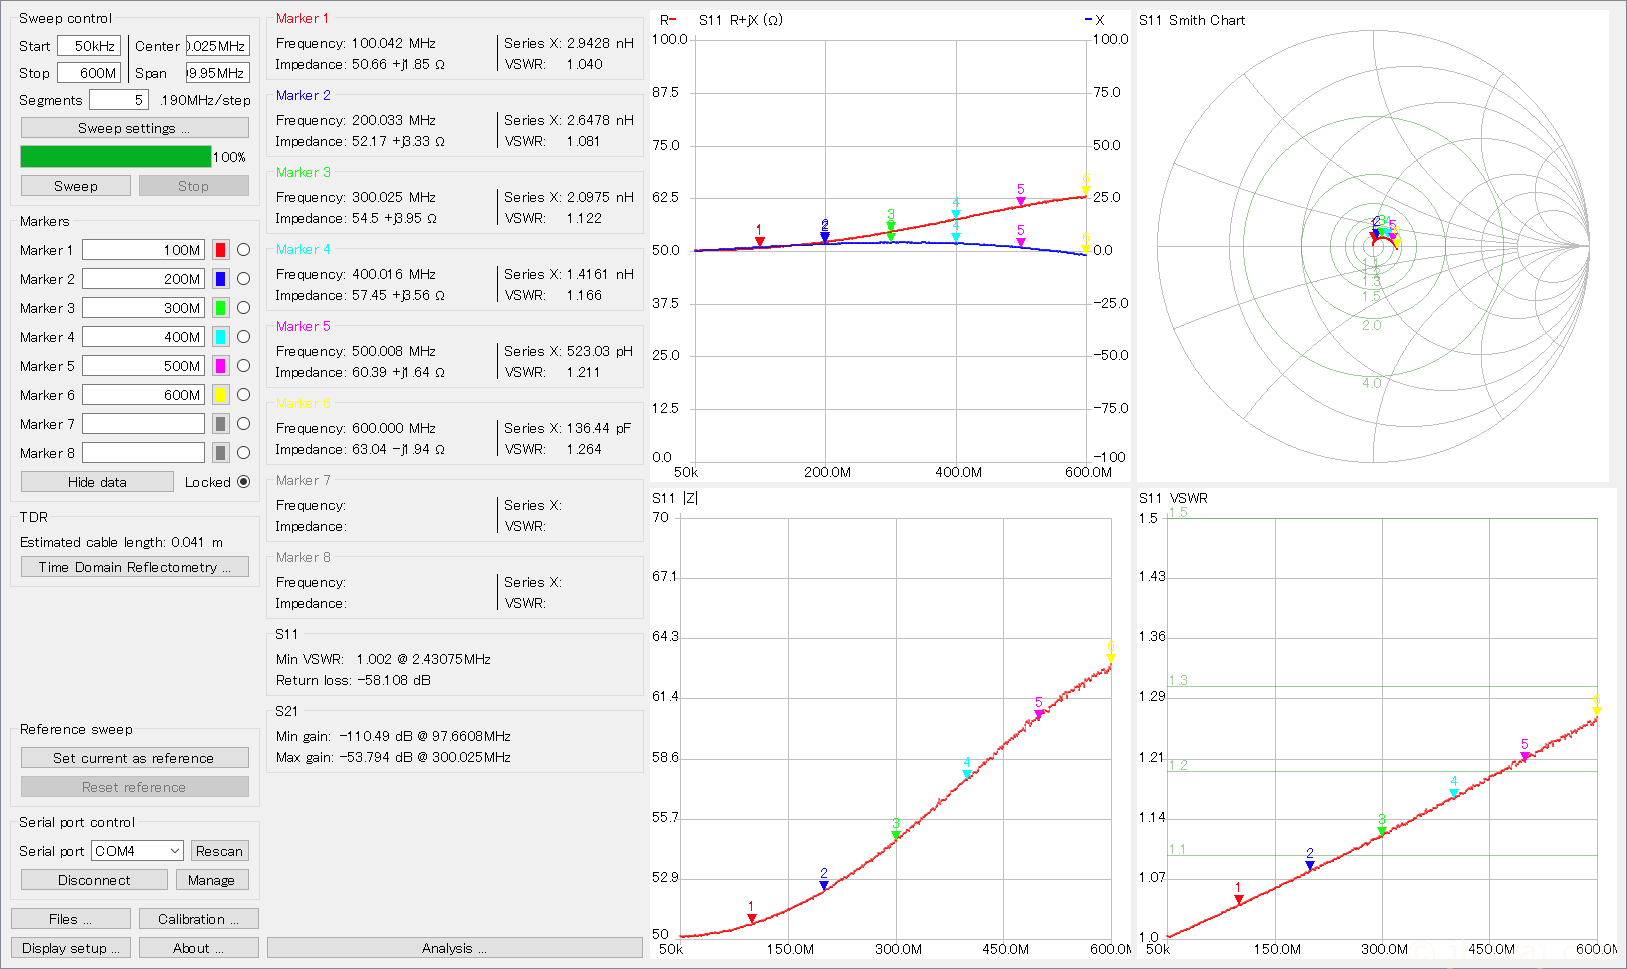Click the Marker 2 blue color swatch

(221, 279)
